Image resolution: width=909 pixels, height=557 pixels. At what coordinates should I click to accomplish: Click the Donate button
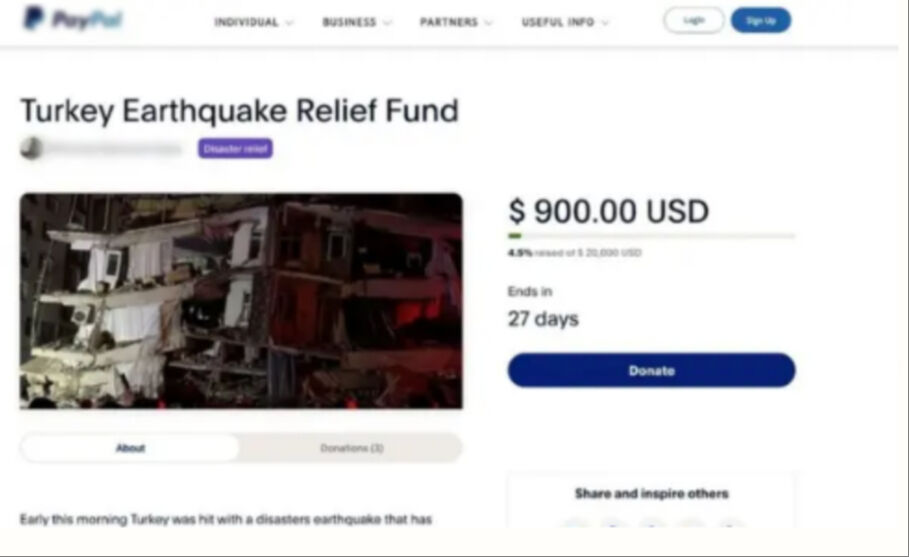click(652, 370)
